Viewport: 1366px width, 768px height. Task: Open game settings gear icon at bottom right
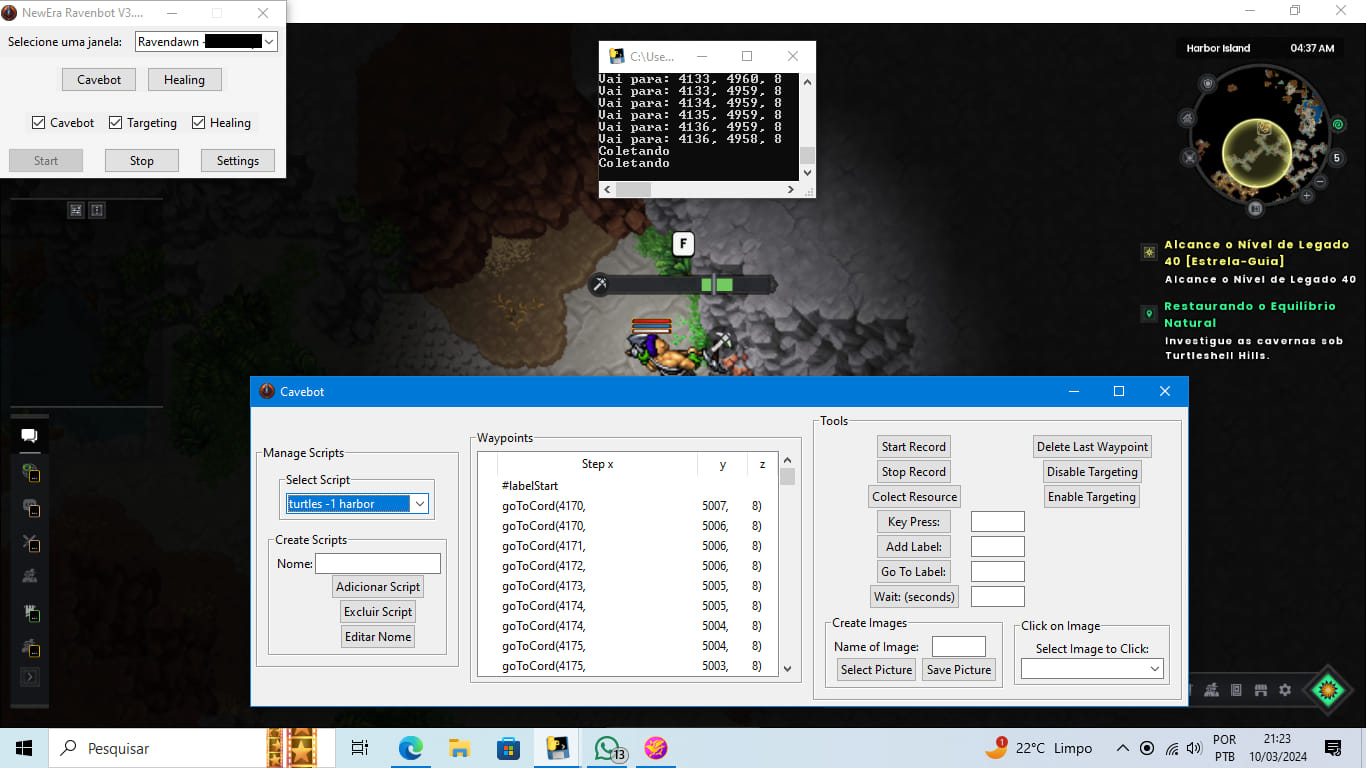1285,690
